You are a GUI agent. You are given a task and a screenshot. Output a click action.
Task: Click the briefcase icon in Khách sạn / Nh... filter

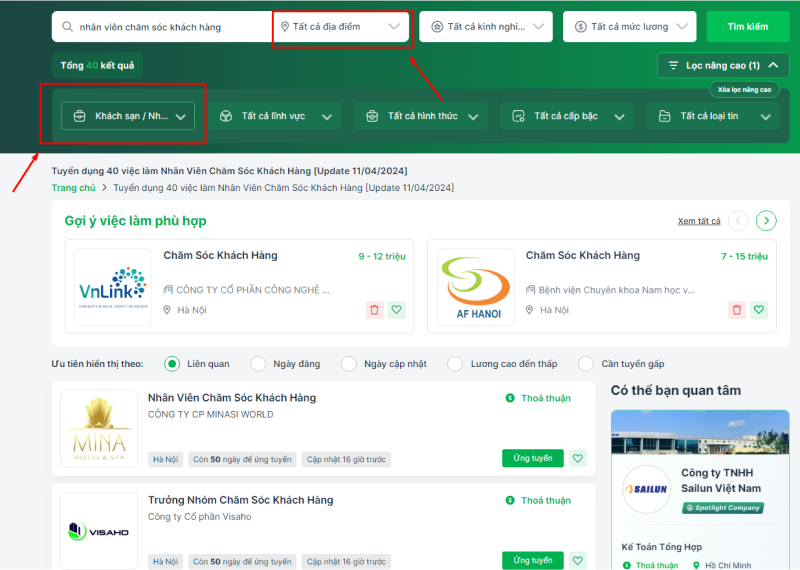pos(80,116)
